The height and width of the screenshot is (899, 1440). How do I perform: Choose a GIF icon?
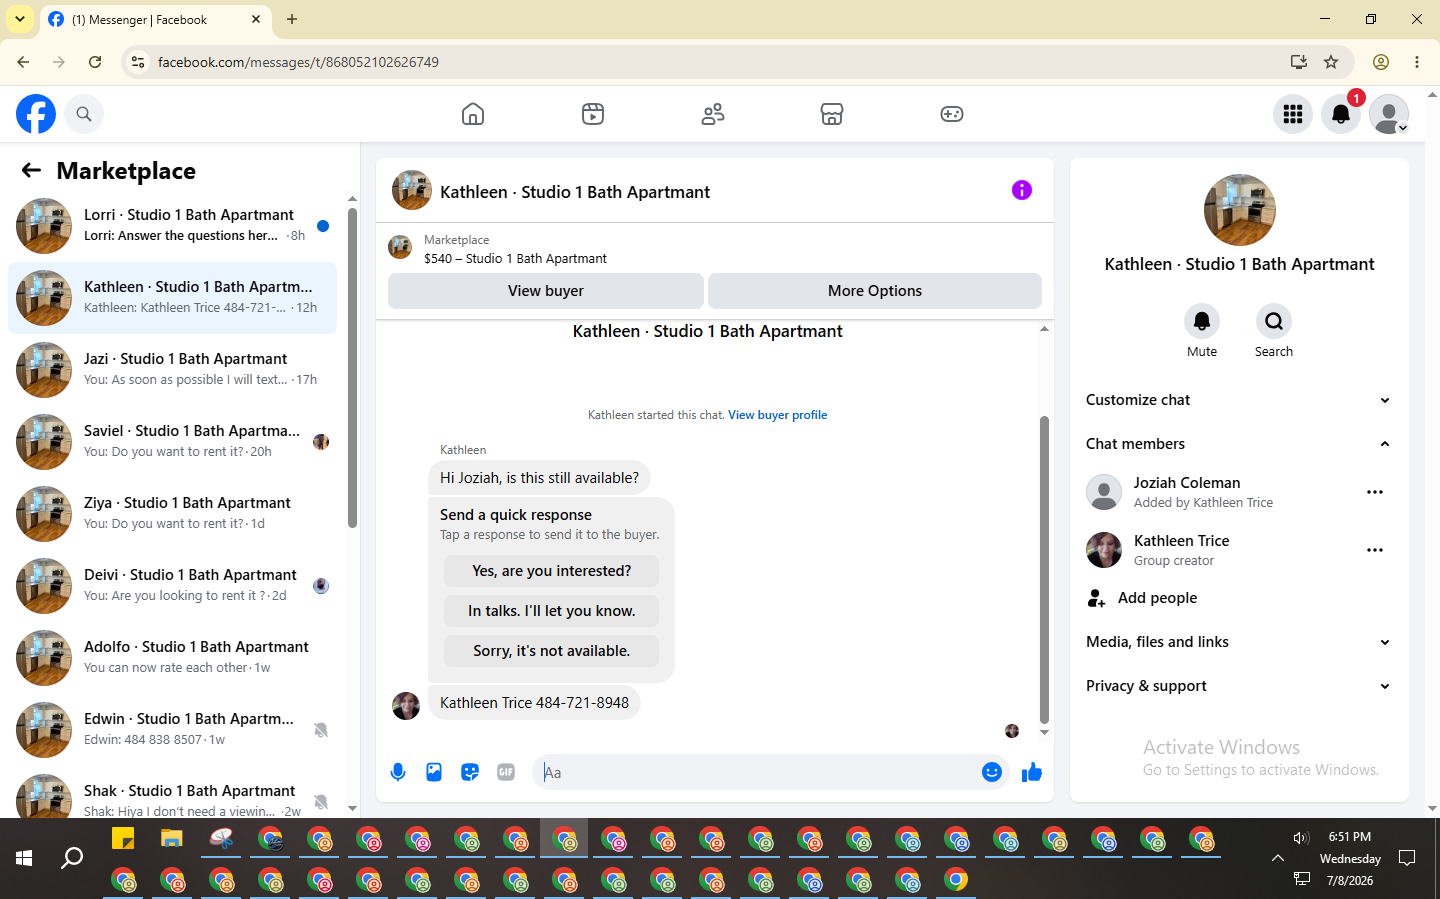(506, 772)
